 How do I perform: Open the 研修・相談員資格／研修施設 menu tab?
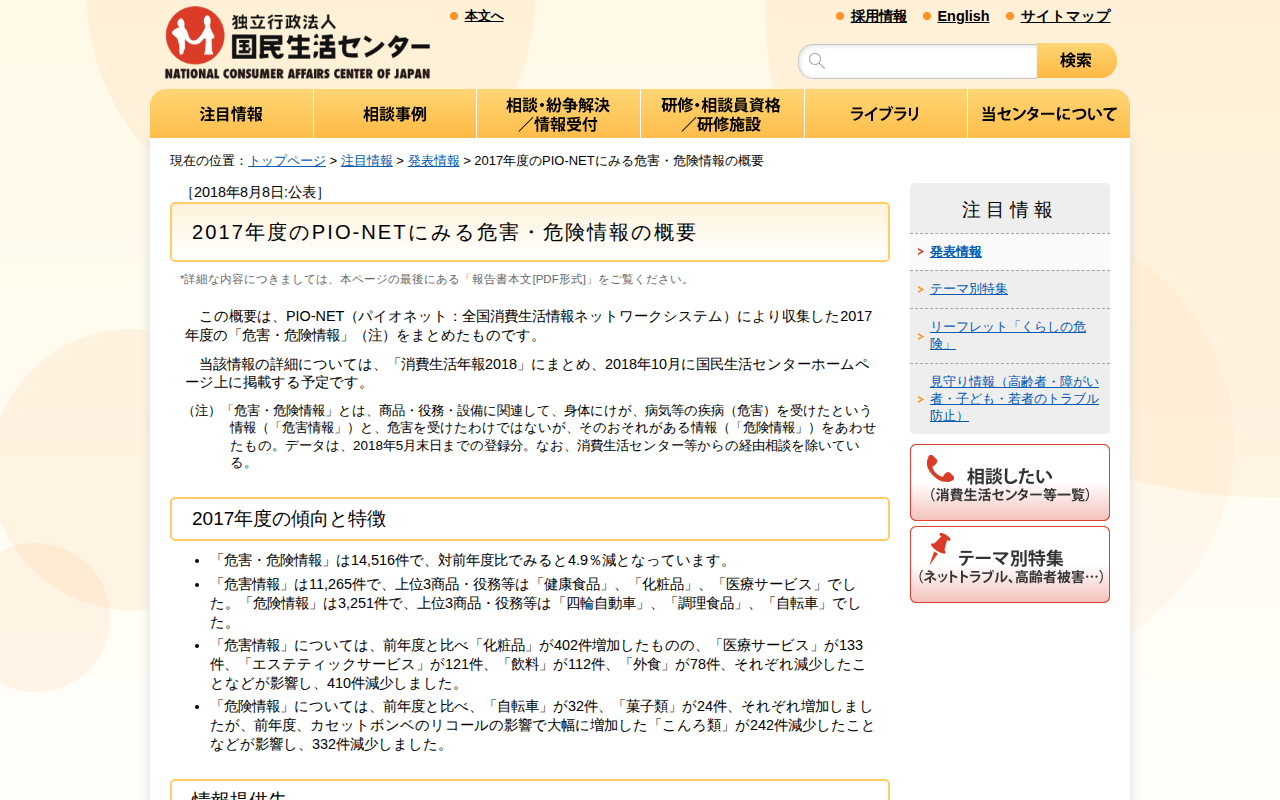point(722,114)
